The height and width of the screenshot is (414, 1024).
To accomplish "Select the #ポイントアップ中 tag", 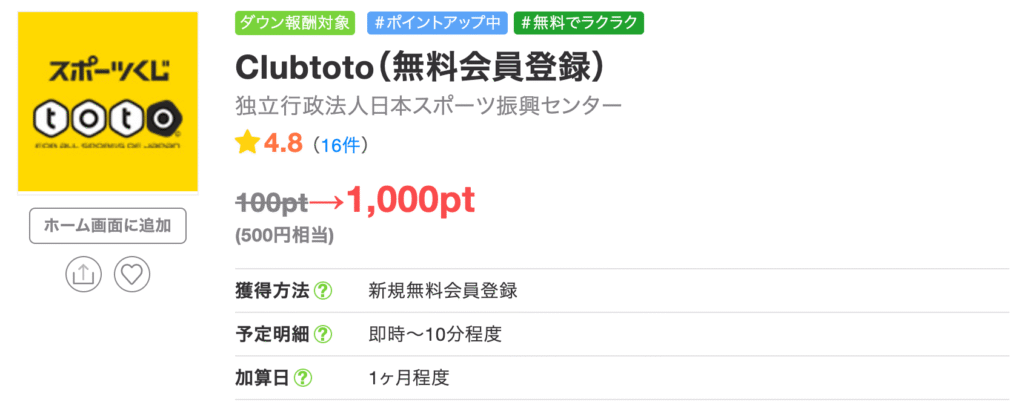I will (437, 23).
